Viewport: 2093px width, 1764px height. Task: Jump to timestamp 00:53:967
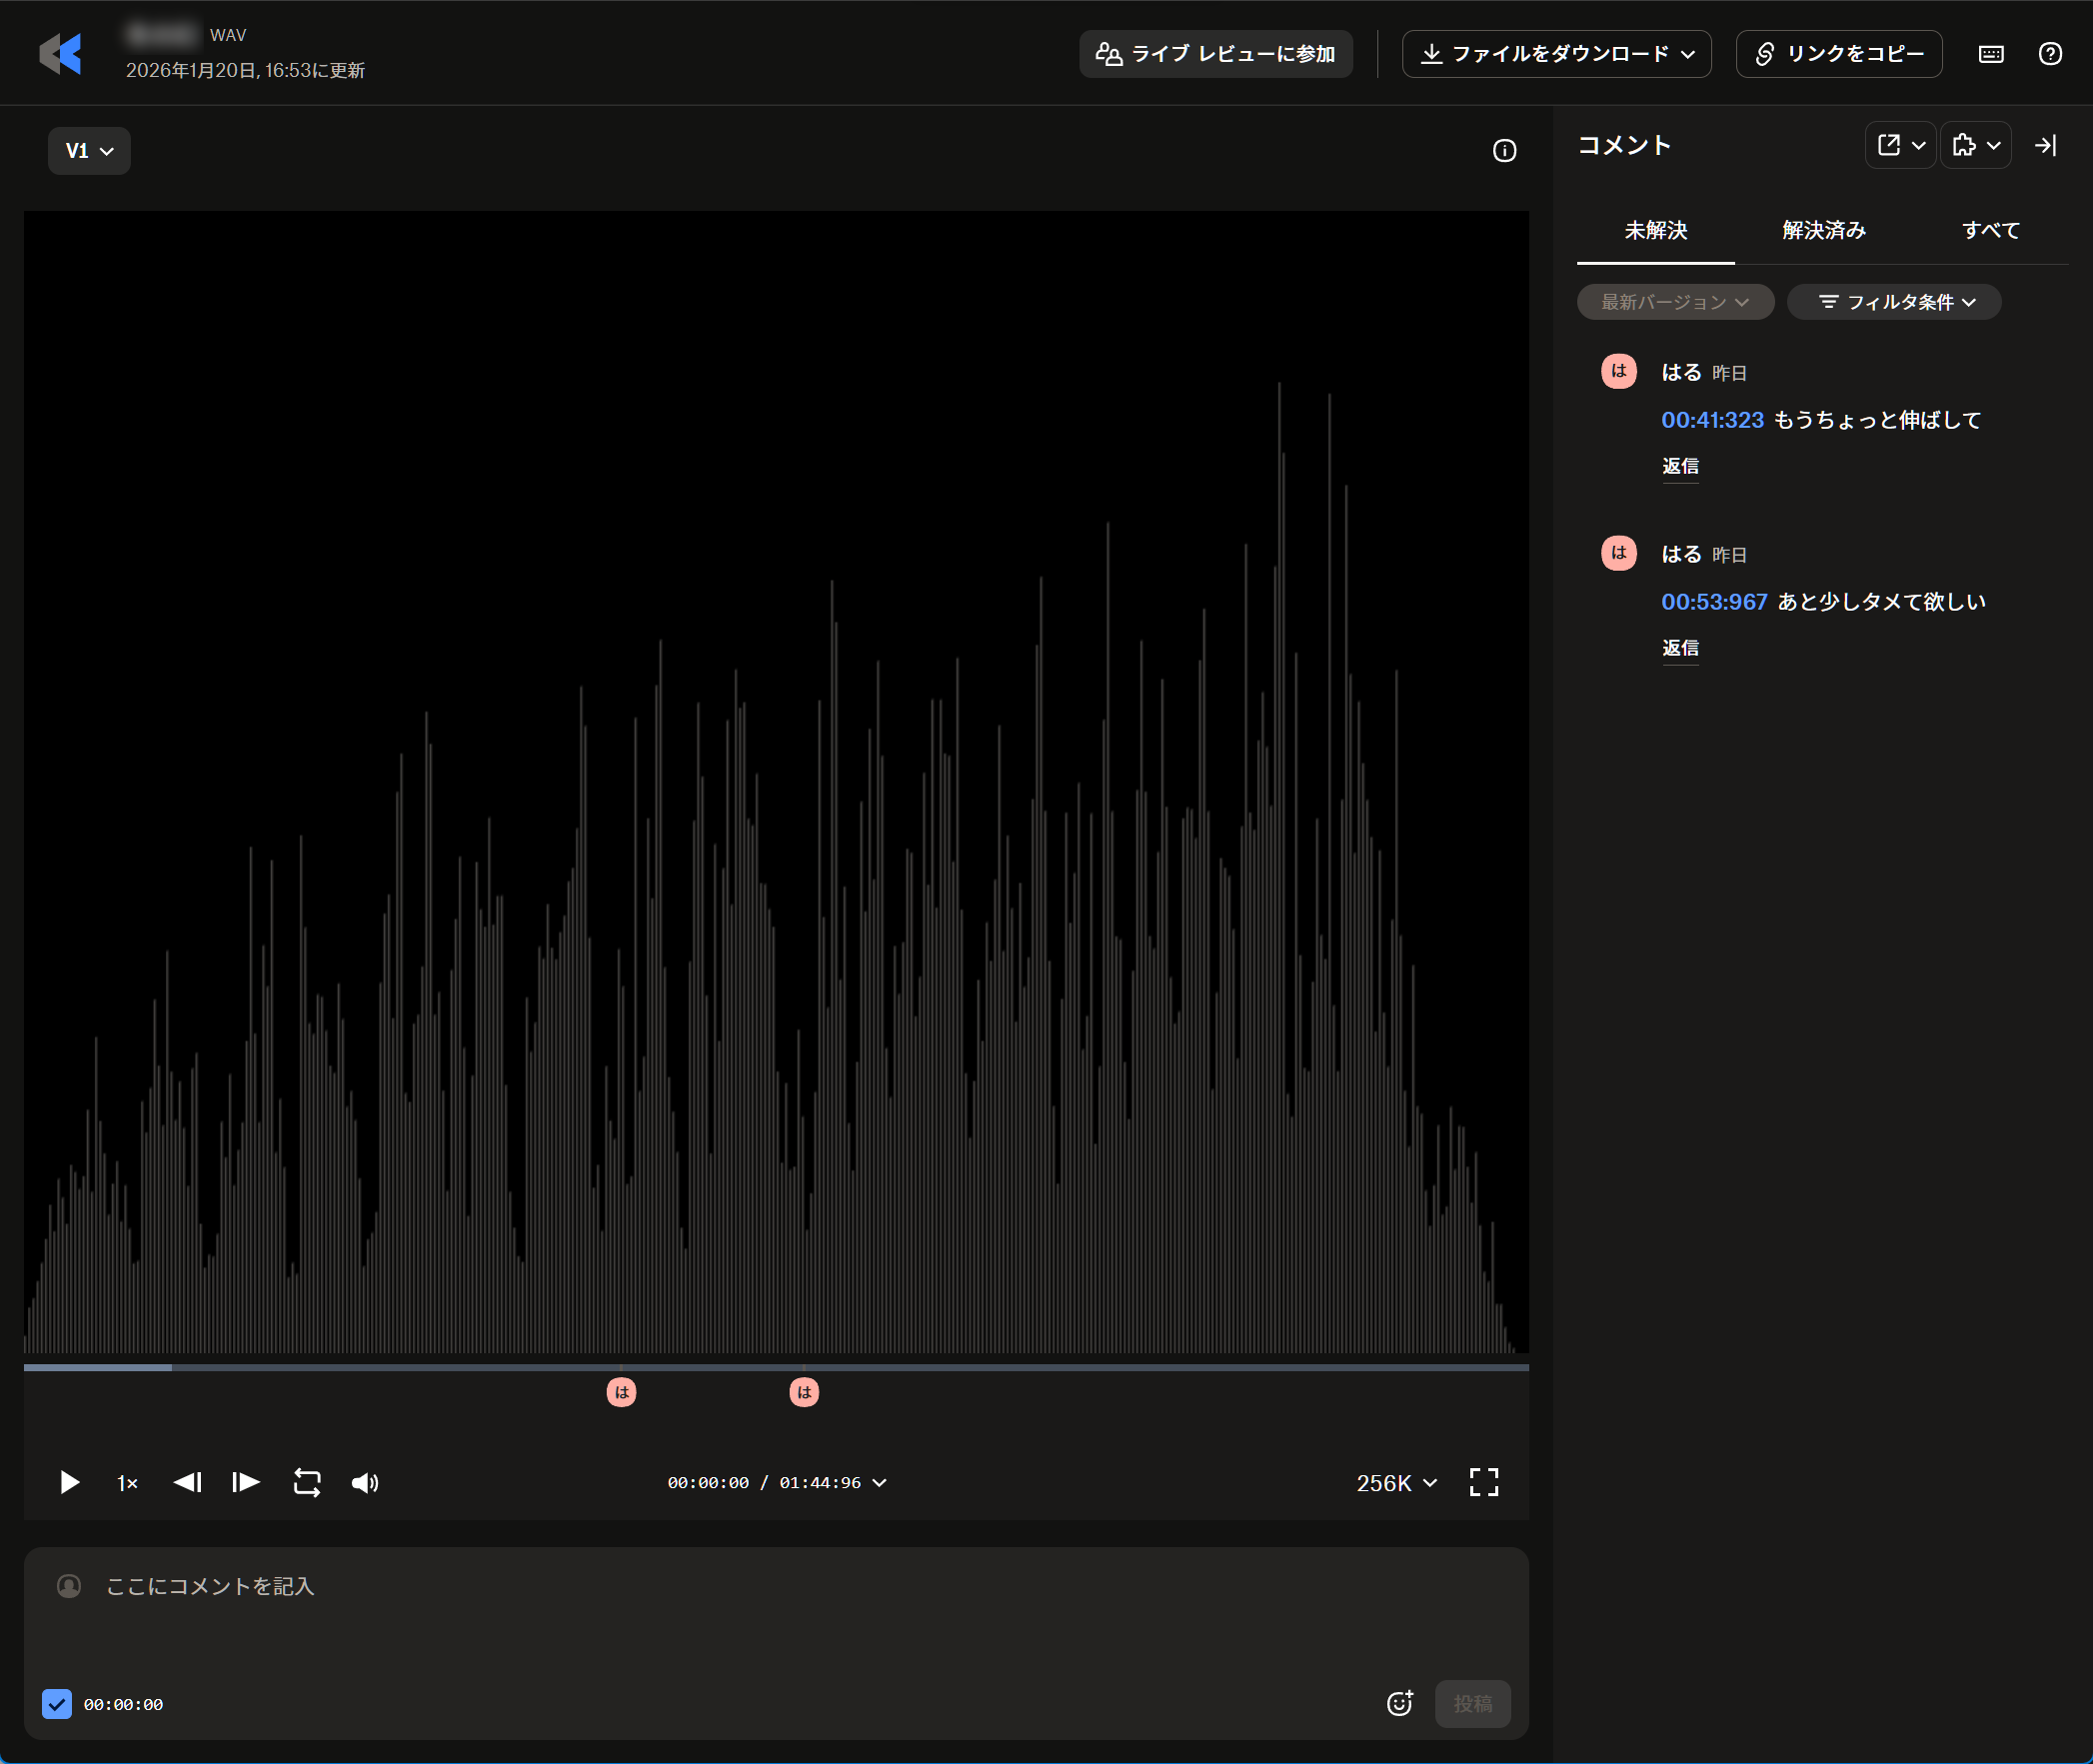pyautogui.click(x=1714, y=602)
